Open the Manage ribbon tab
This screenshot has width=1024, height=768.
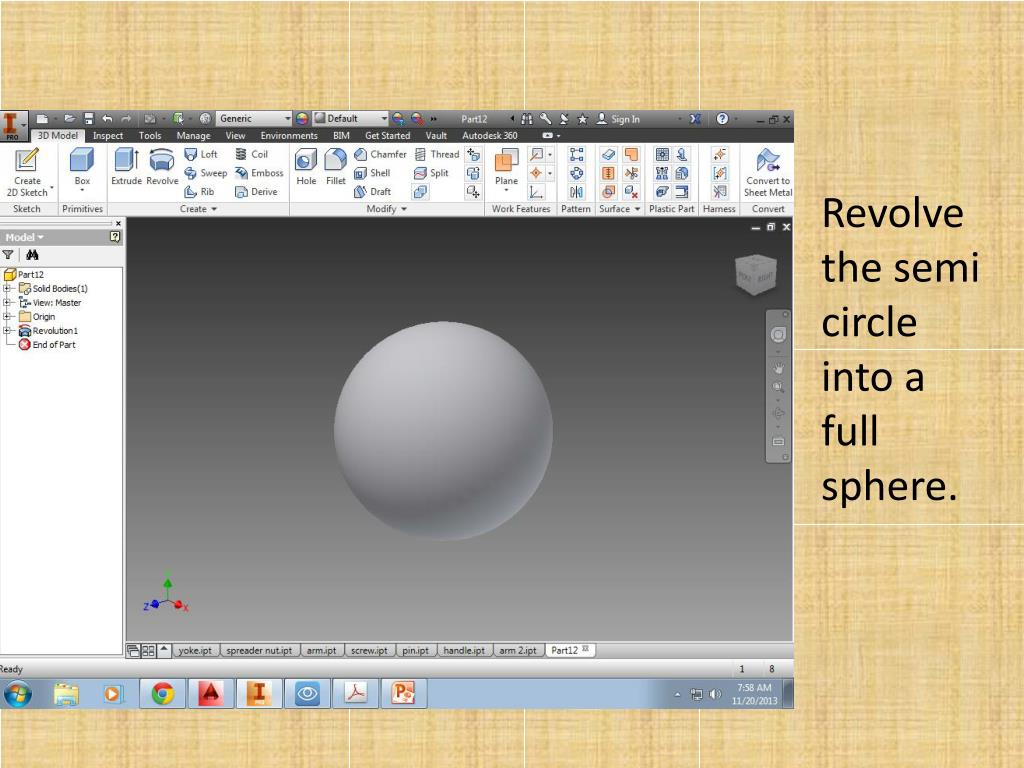click(x=193, y=136)
